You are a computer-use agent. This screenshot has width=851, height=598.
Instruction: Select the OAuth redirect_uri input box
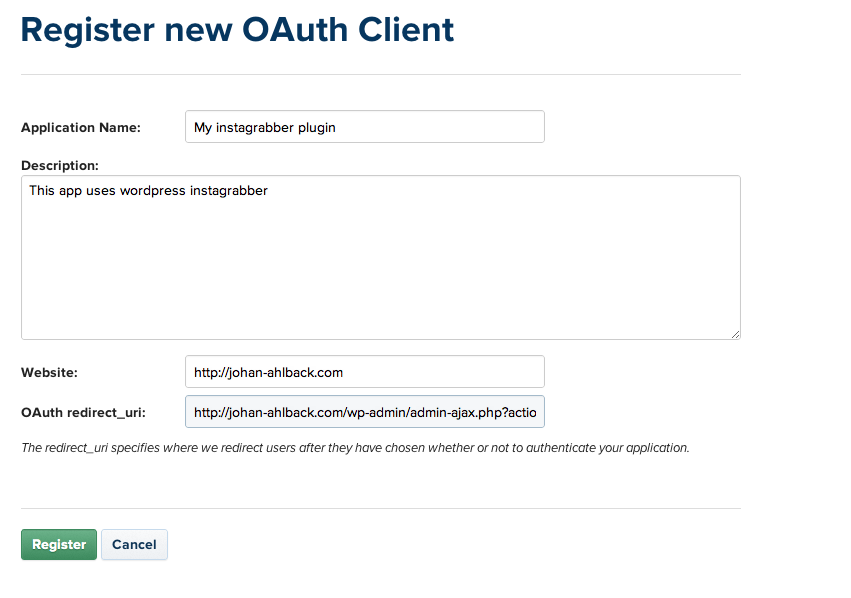point(365,412)
